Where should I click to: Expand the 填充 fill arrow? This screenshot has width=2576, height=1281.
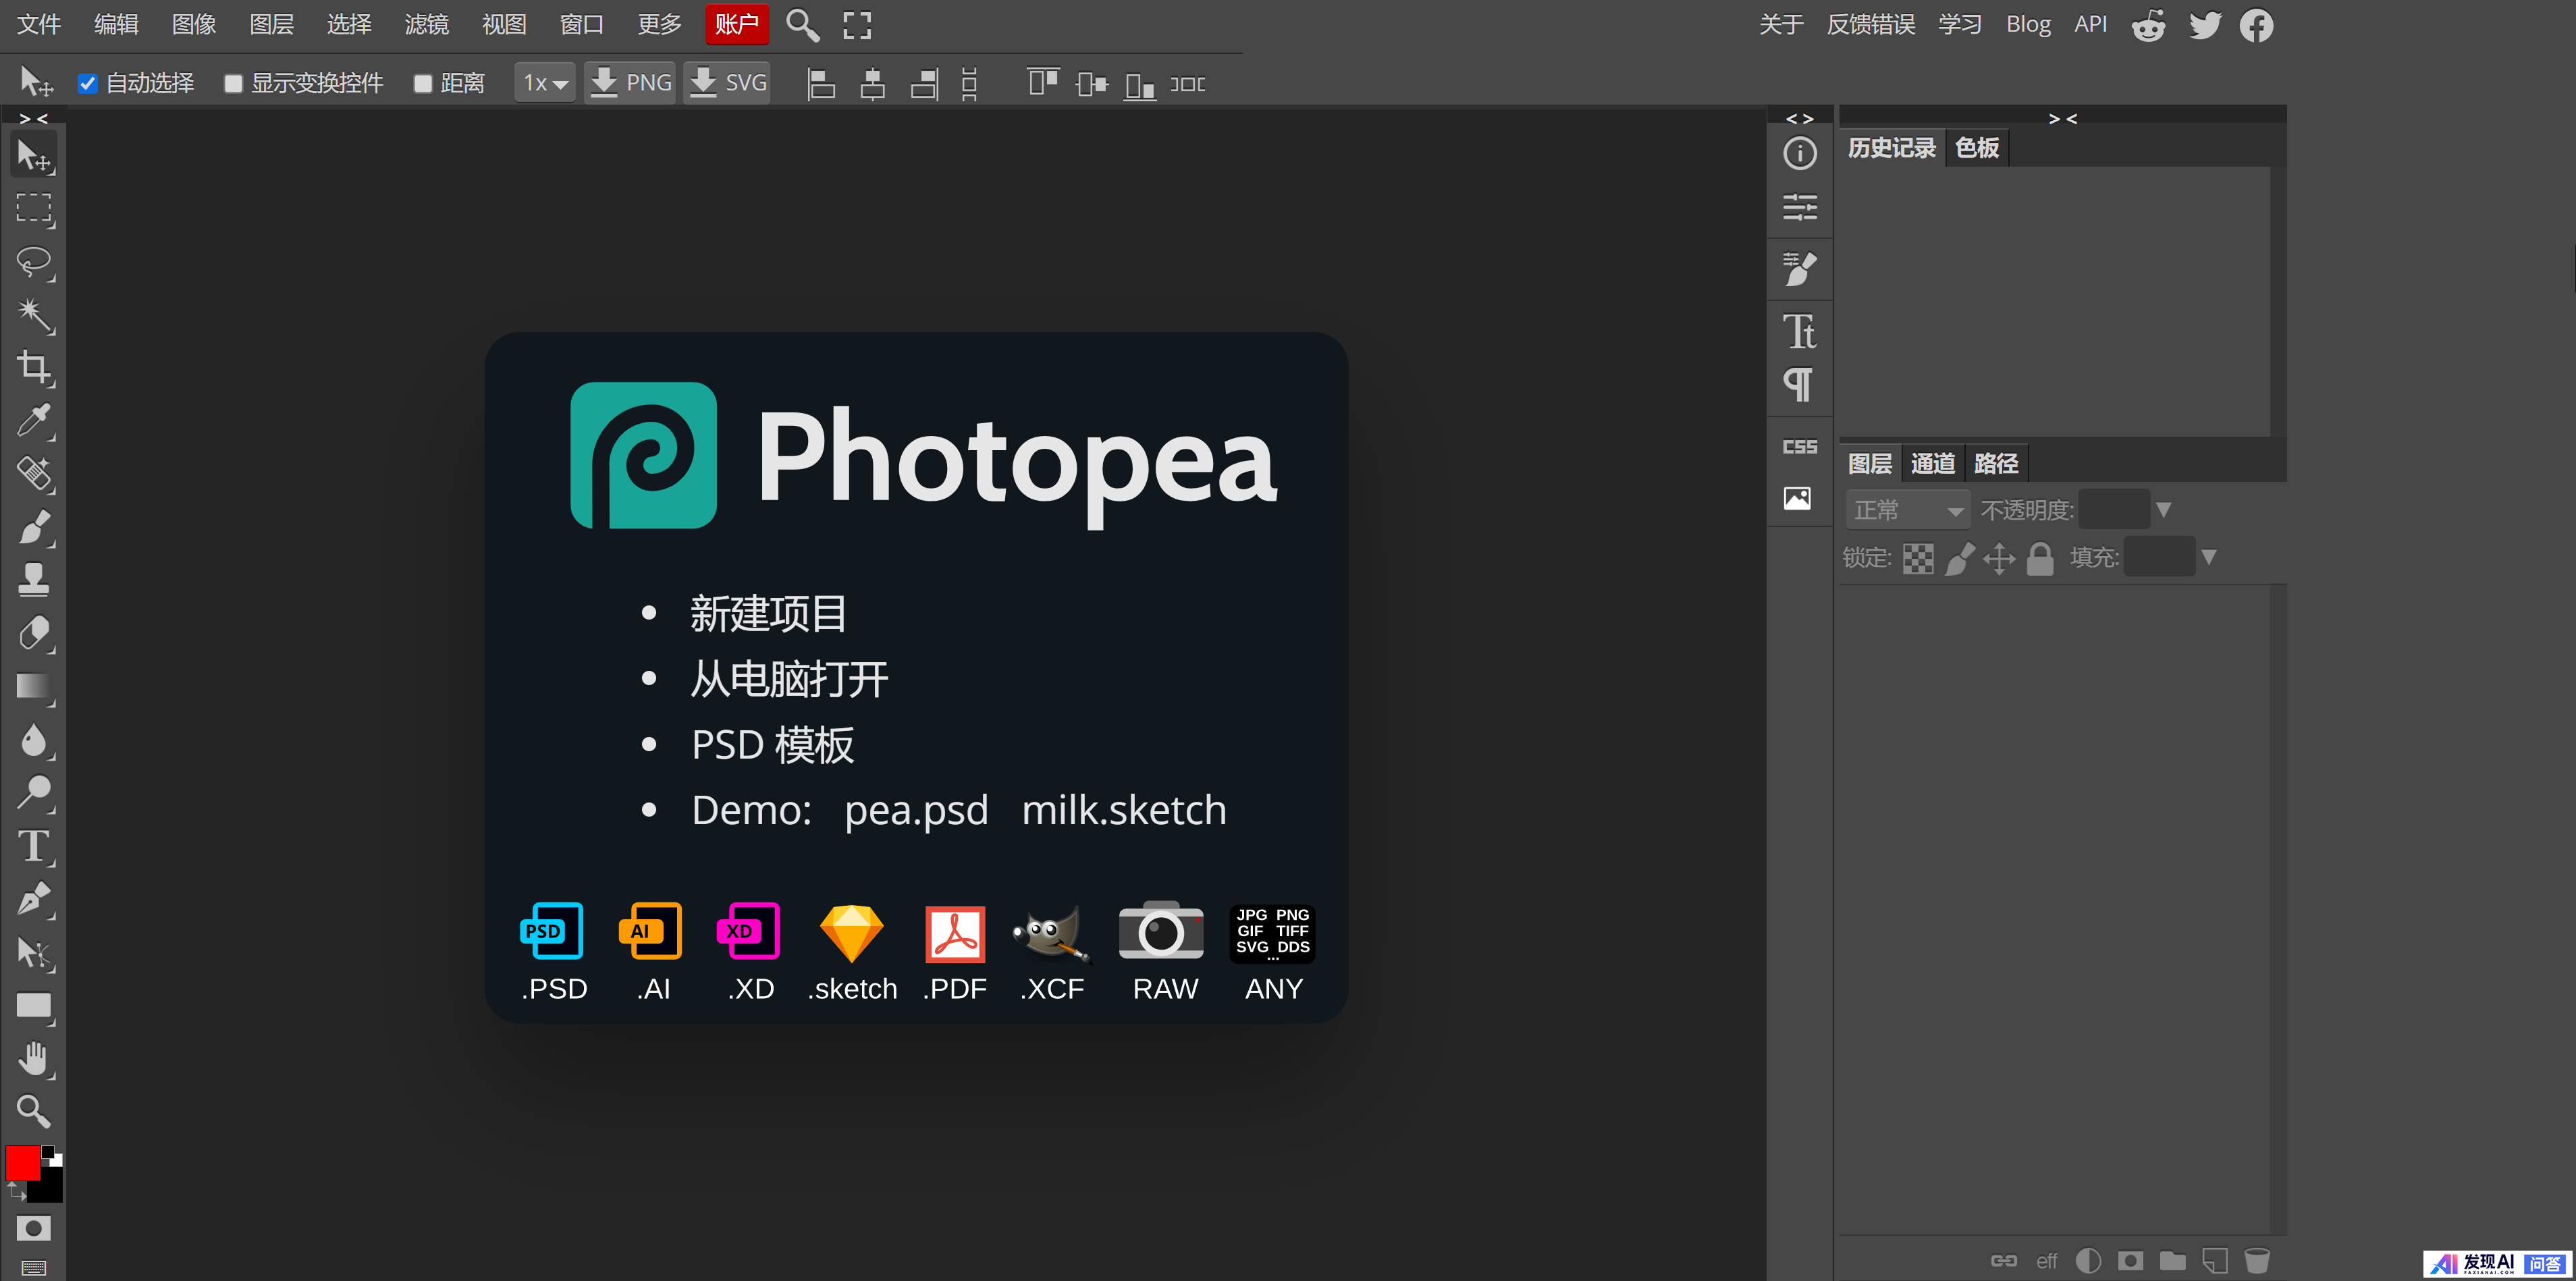pyautogui.click(x=2208, y=557)
